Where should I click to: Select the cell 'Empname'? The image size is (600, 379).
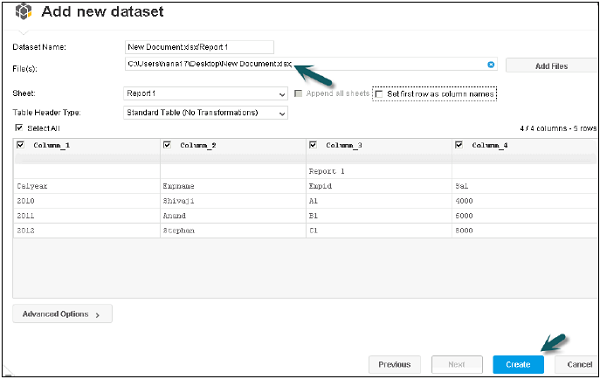click(x=233, y=186)
